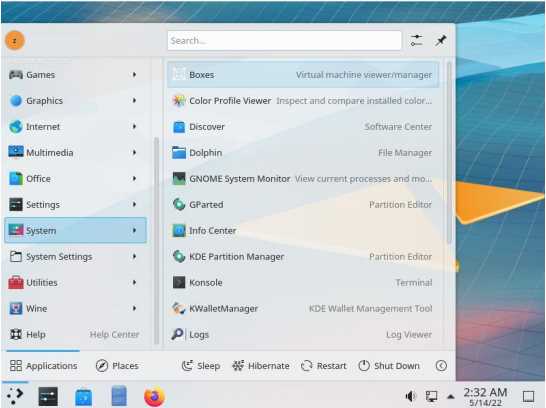546x408 pixels.
Task: Pin the launcher open with pin icon
Action: (x=440, y=40)
